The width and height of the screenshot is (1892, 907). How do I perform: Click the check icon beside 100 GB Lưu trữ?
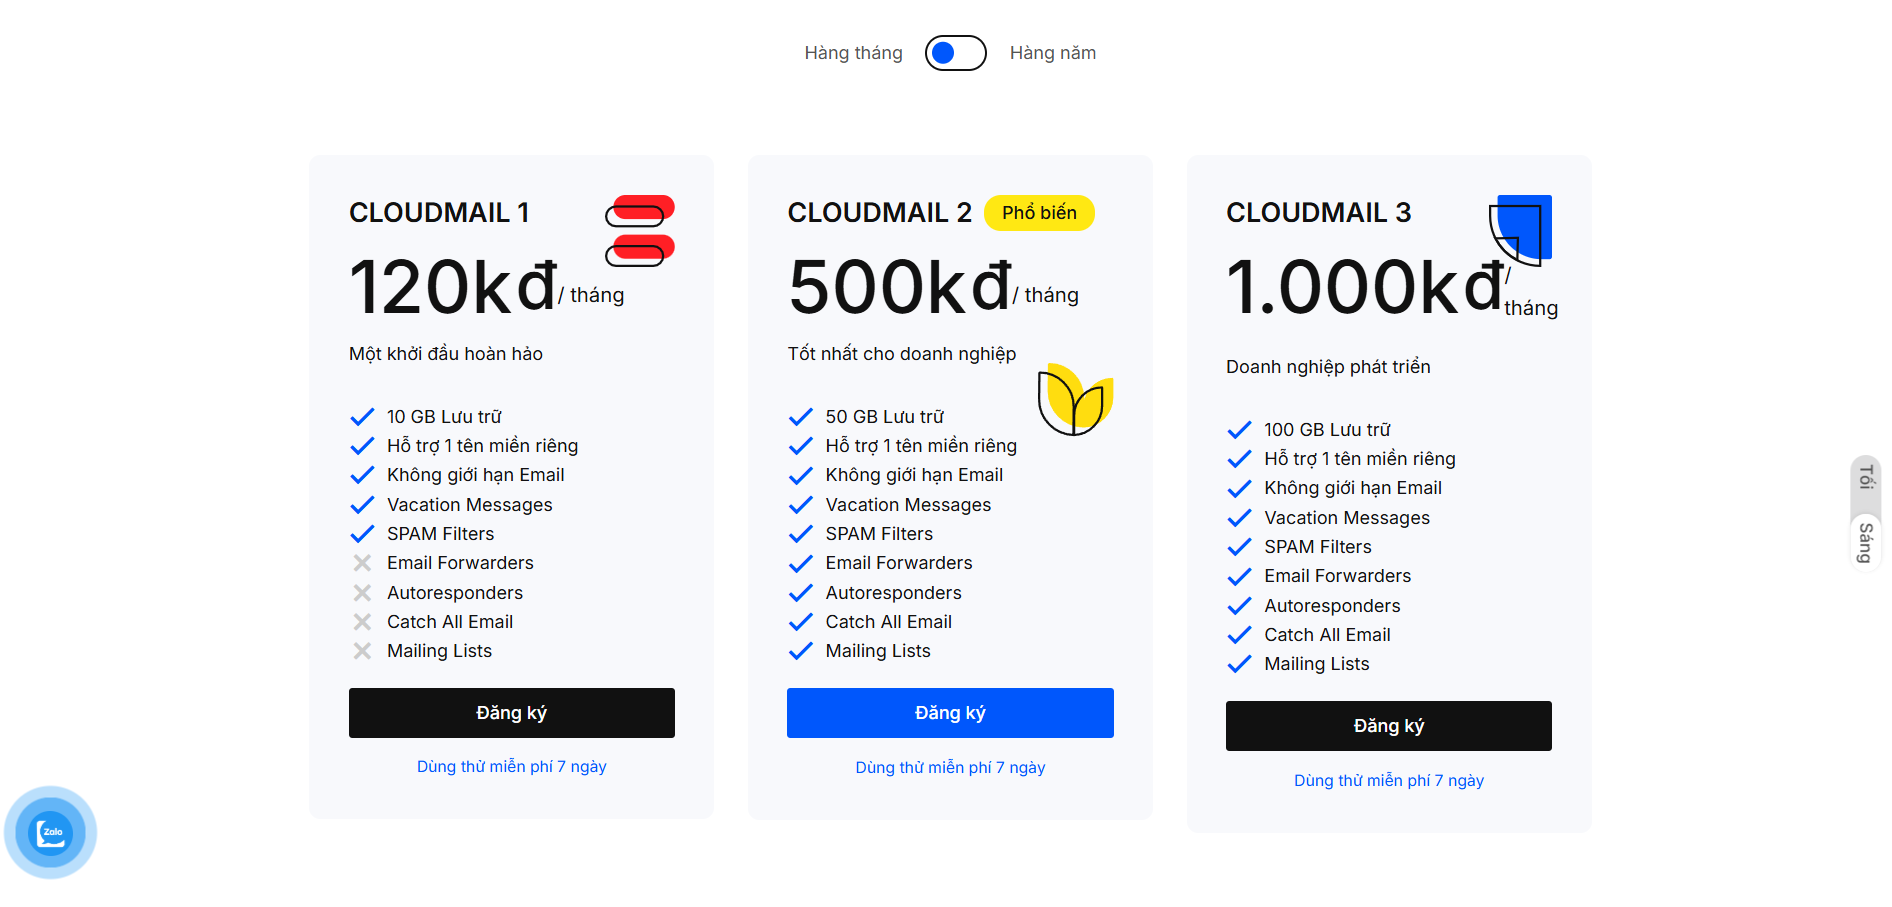click(x=1239, y=430)
